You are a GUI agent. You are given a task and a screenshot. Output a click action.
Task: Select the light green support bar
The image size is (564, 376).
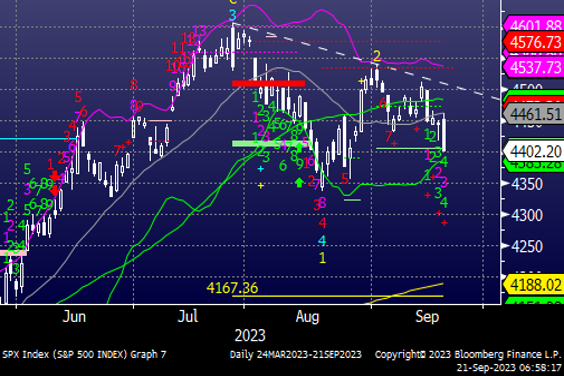click(267, 144)
